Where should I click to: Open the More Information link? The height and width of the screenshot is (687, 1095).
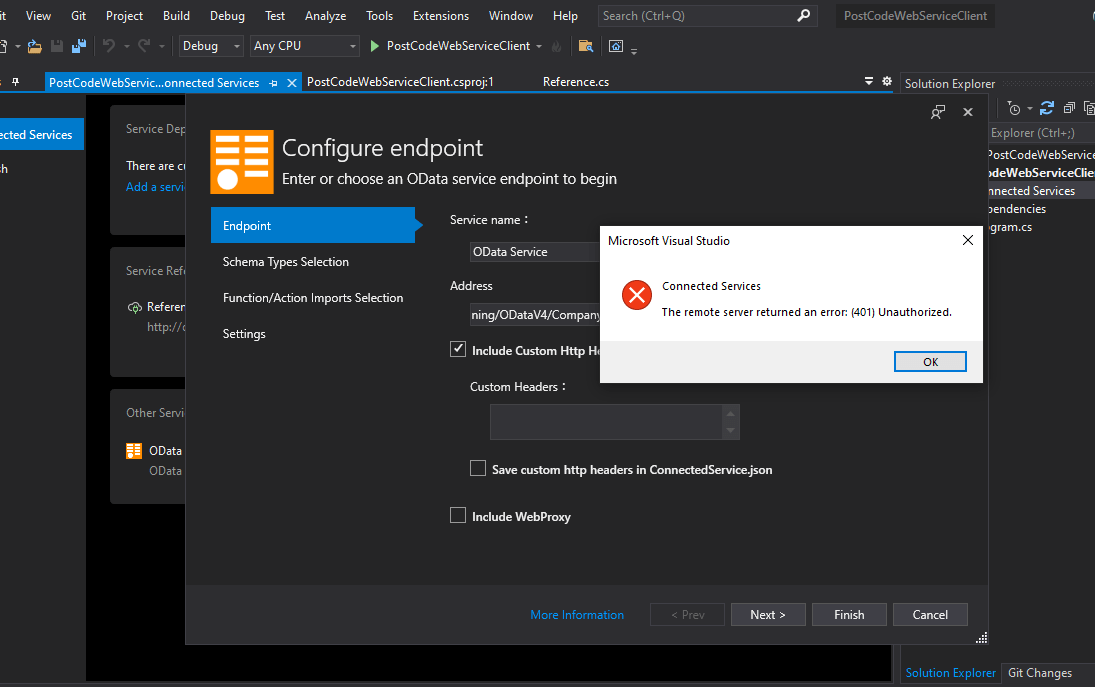click(577, 614)
